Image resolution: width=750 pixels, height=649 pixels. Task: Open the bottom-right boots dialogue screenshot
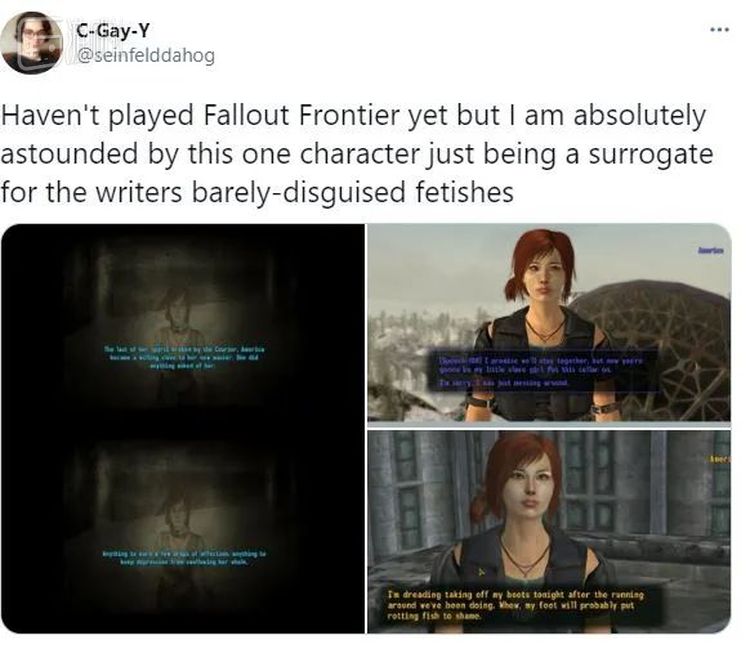[549, 531]
